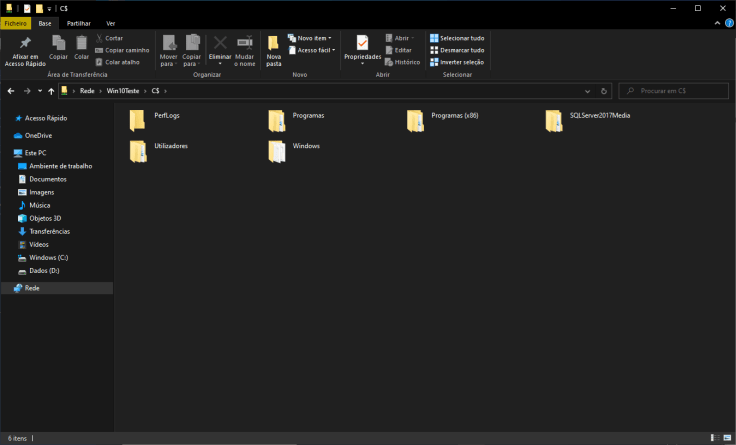Click the Nova pasta icon
The width and height of the screenshot is (736, 445).
click(273, 50)
